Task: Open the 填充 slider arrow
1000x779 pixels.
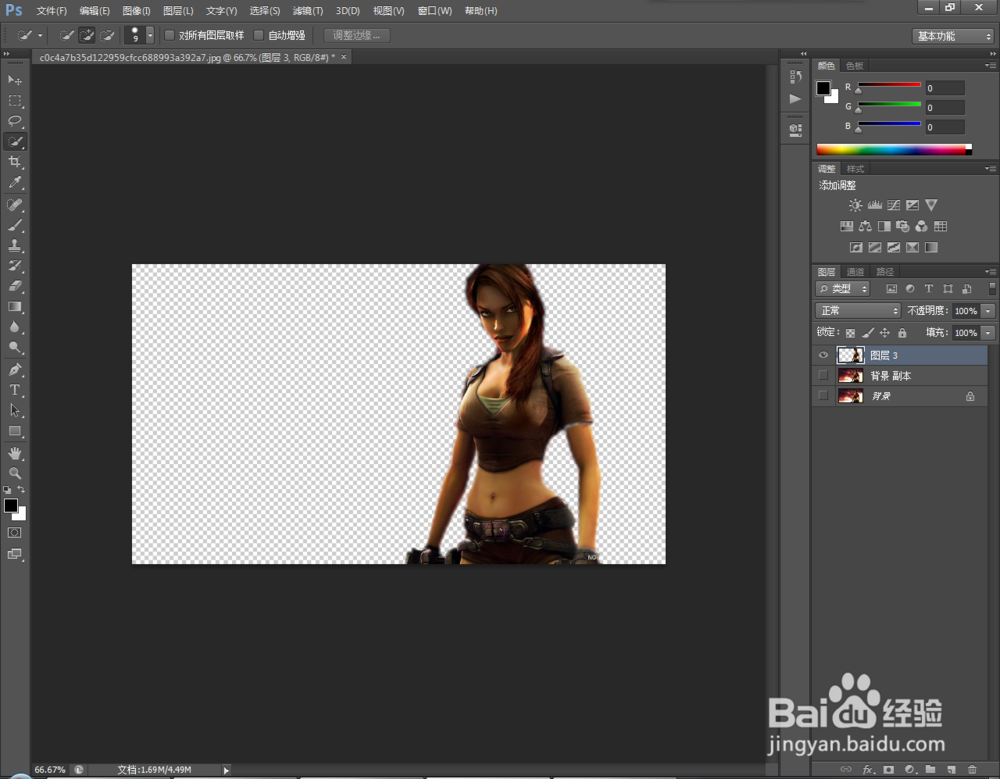Action: (x=988, y=332)
